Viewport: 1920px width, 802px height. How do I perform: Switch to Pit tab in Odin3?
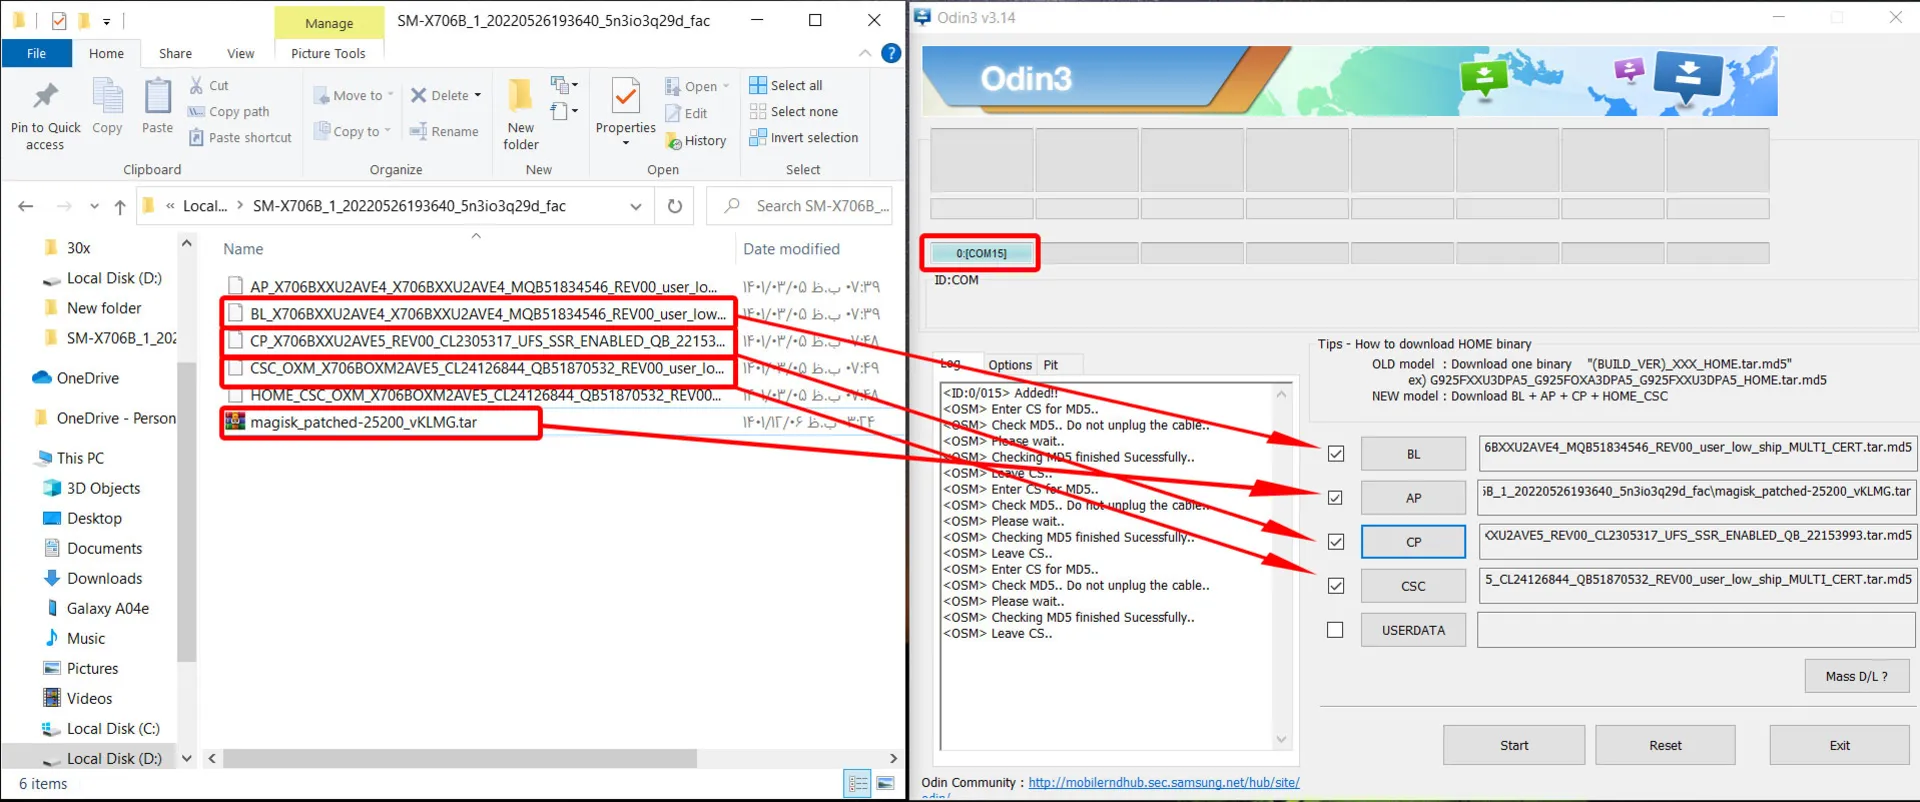coord(1051,365)
